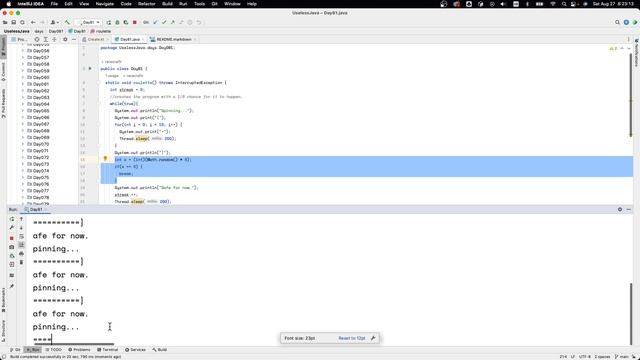Image resolution: width=640 pixels, height=360 pixels.
Task: Click Reset to 12pt link
Action: tap(351, 338)
